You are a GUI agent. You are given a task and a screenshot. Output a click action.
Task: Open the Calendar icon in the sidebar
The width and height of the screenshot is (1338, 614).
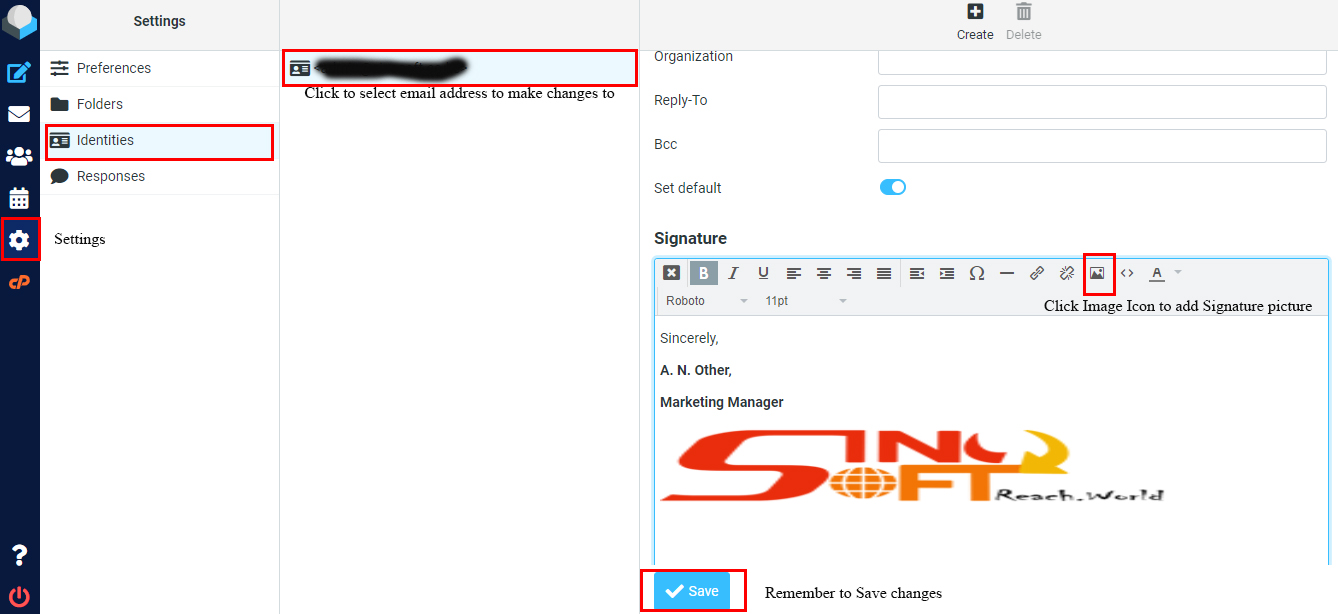point(19,198)
